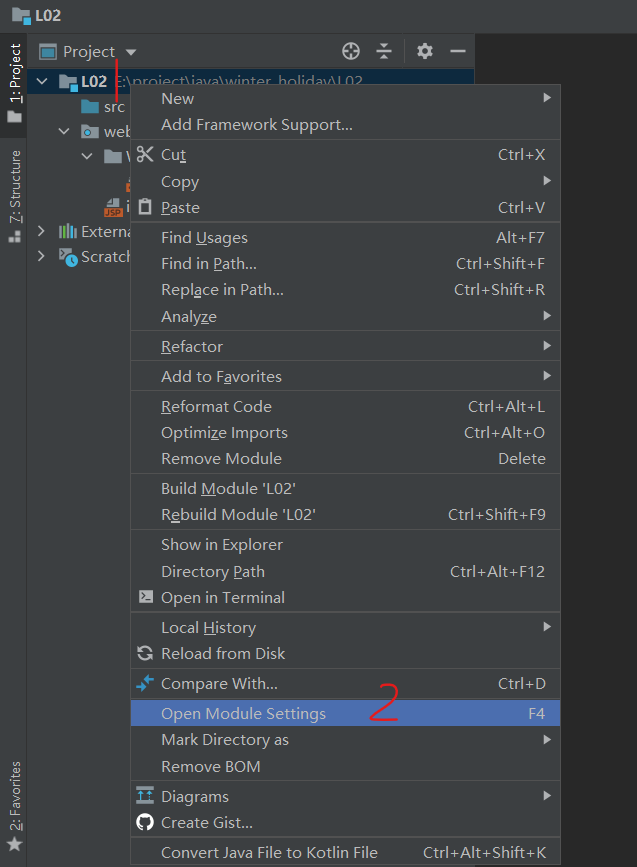Expand the Add to Favorites submenu arrow
The width and height of the screenshot is (637, 867).
(x=547, y=375)
